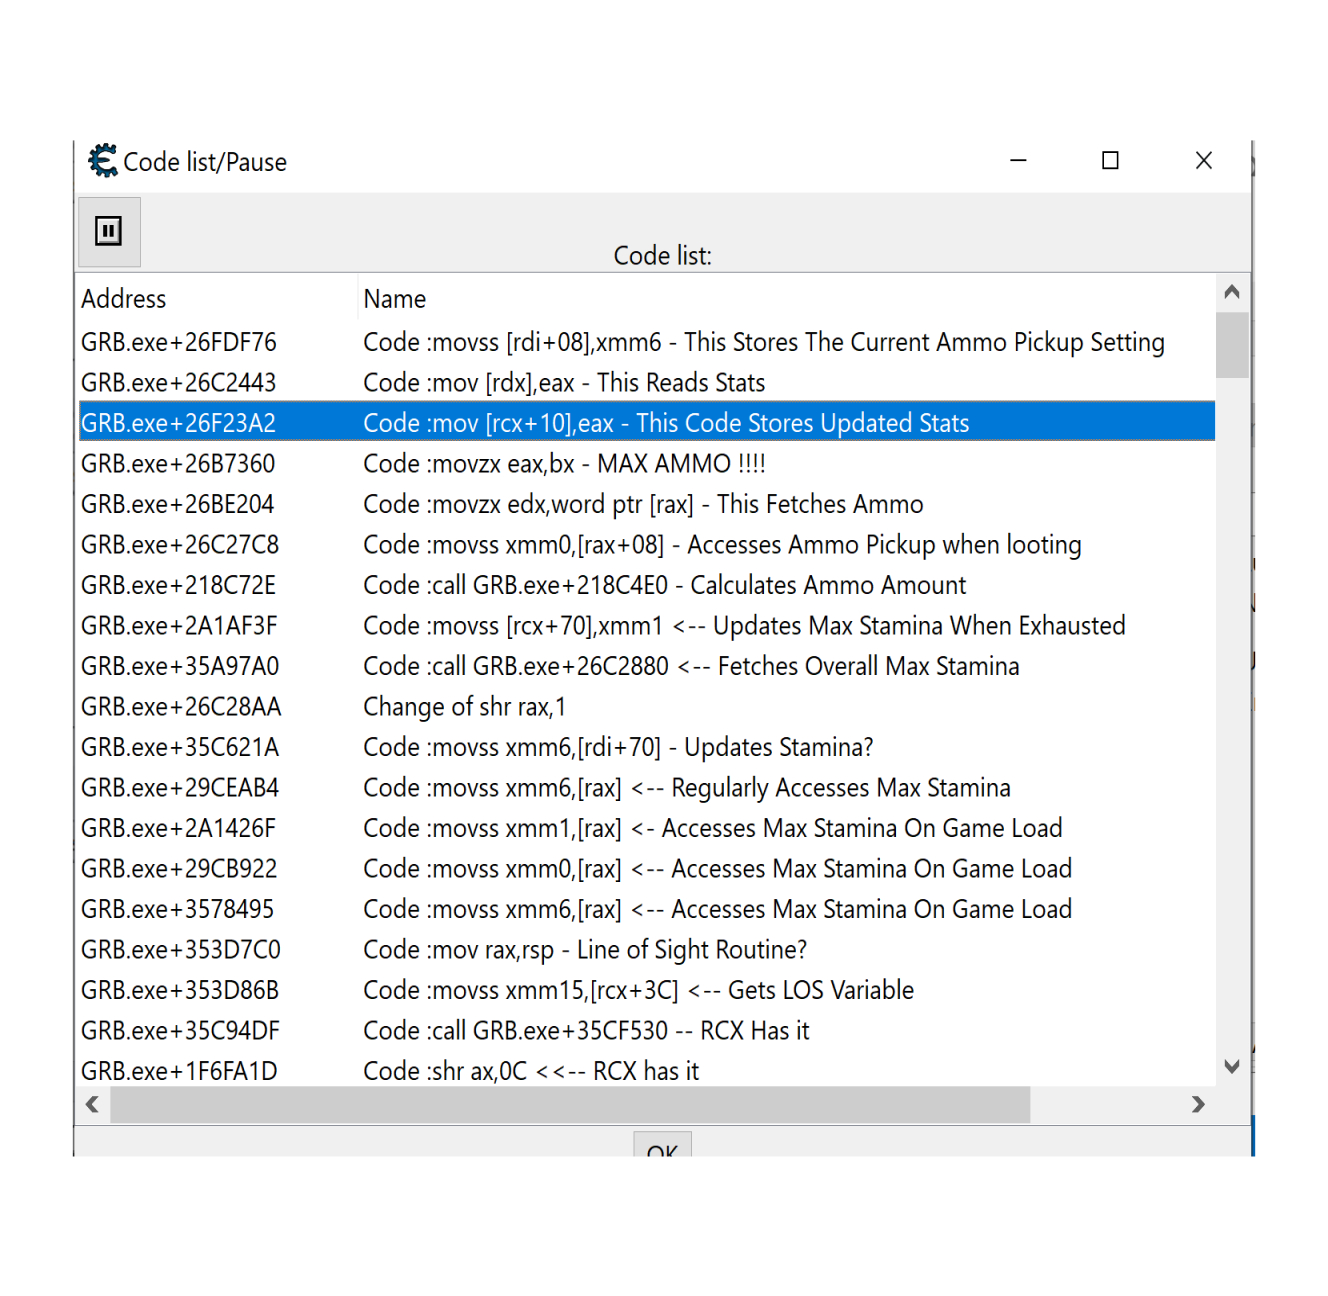1328x1296 pixels.
Task: Select the MAX AMMO !!!! code entry
Action: 564,464
